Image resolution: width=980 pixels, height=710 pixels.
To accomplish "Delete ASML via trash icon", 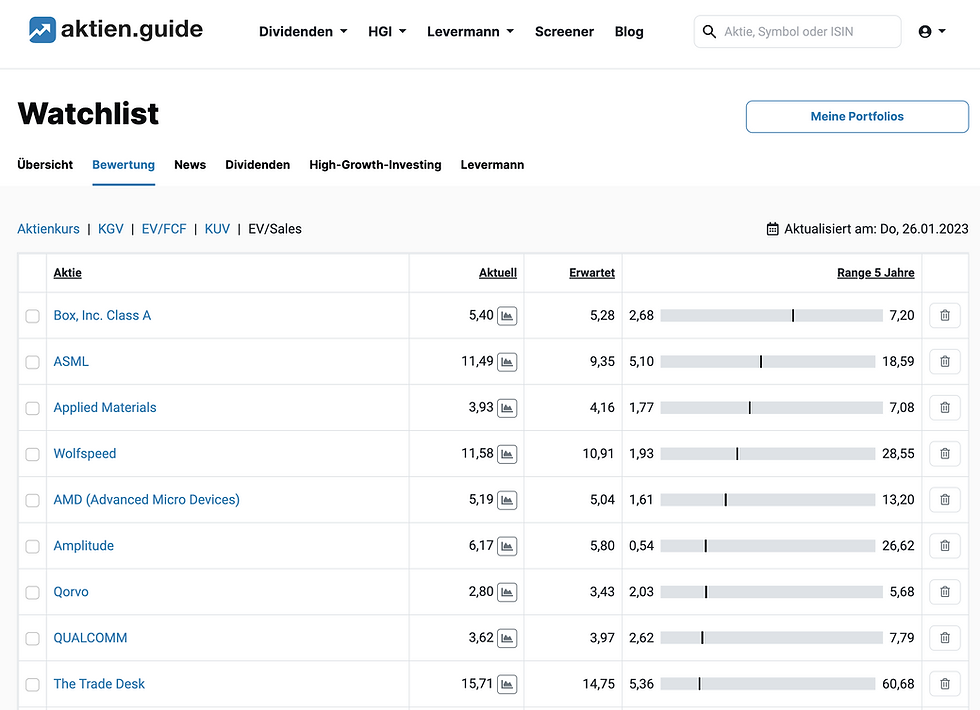I will pos(945,361).
